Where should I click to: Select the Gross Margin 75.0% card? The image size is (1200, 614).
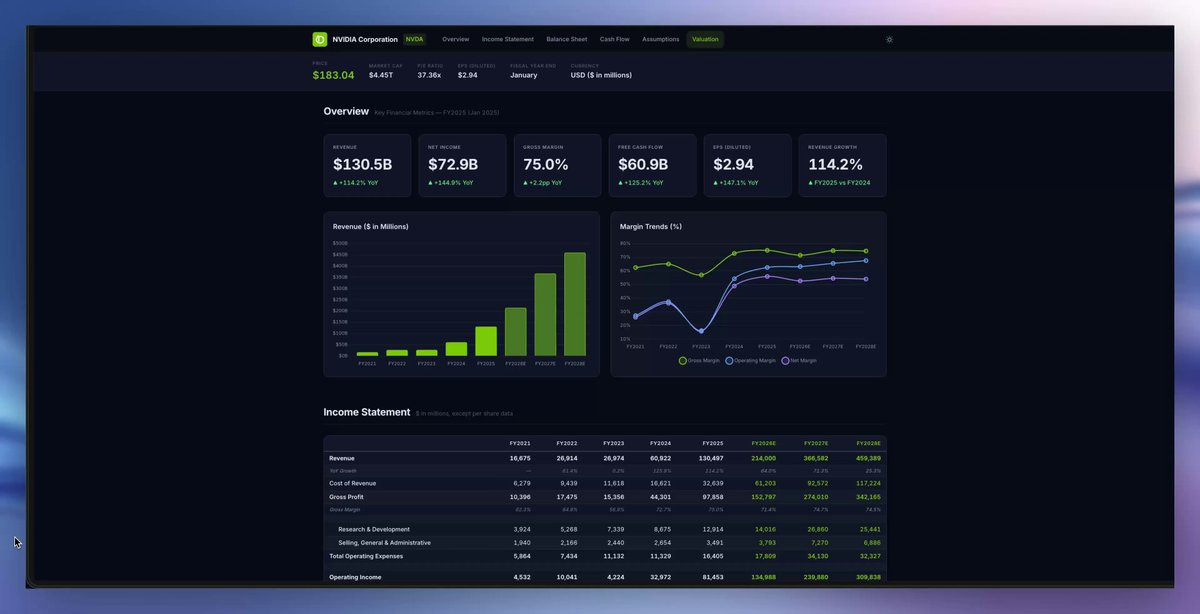tap(557, 165)
